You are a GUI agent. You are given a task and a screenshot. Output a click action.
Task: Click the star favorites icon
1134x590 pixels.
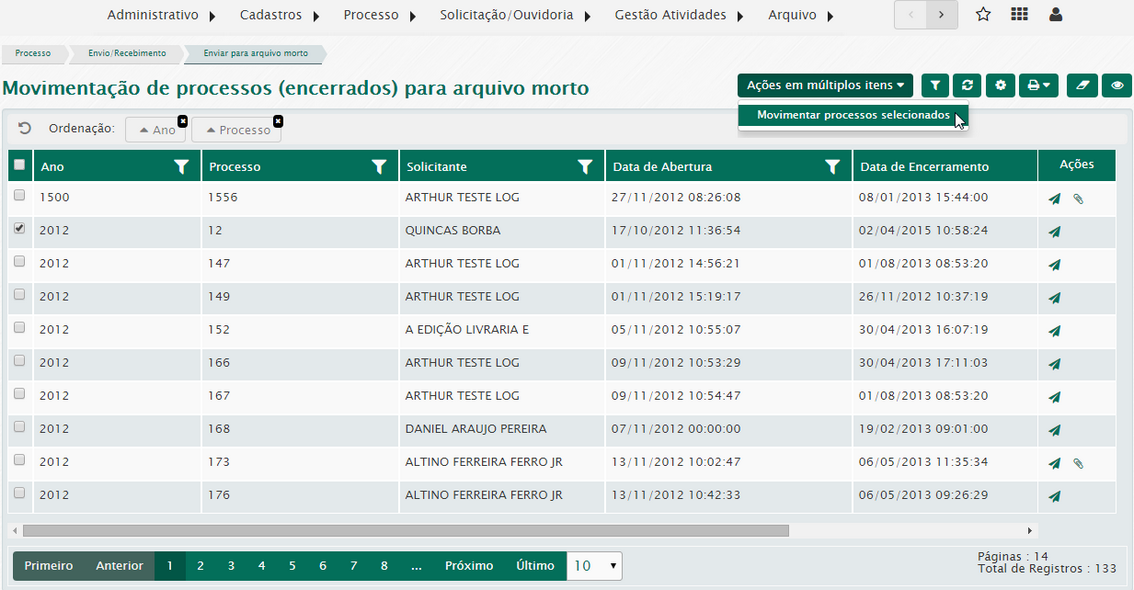click(x=983, y=15)
